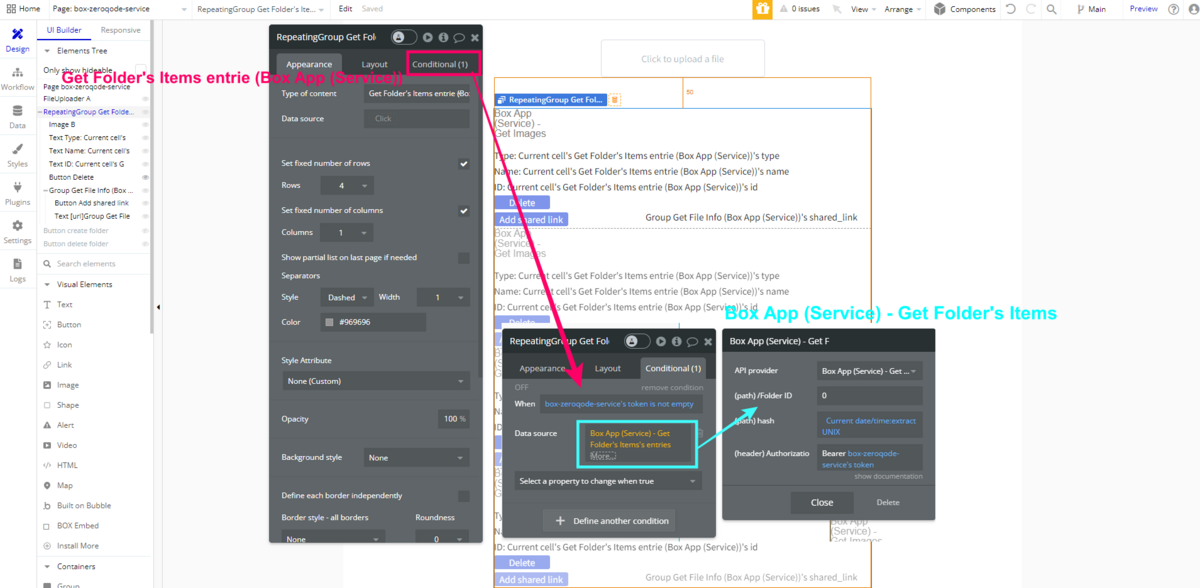The image size is (1200, 588).
Task: Click the orange gift box icon
Action: pyautogui.click(x=763, y=9)
